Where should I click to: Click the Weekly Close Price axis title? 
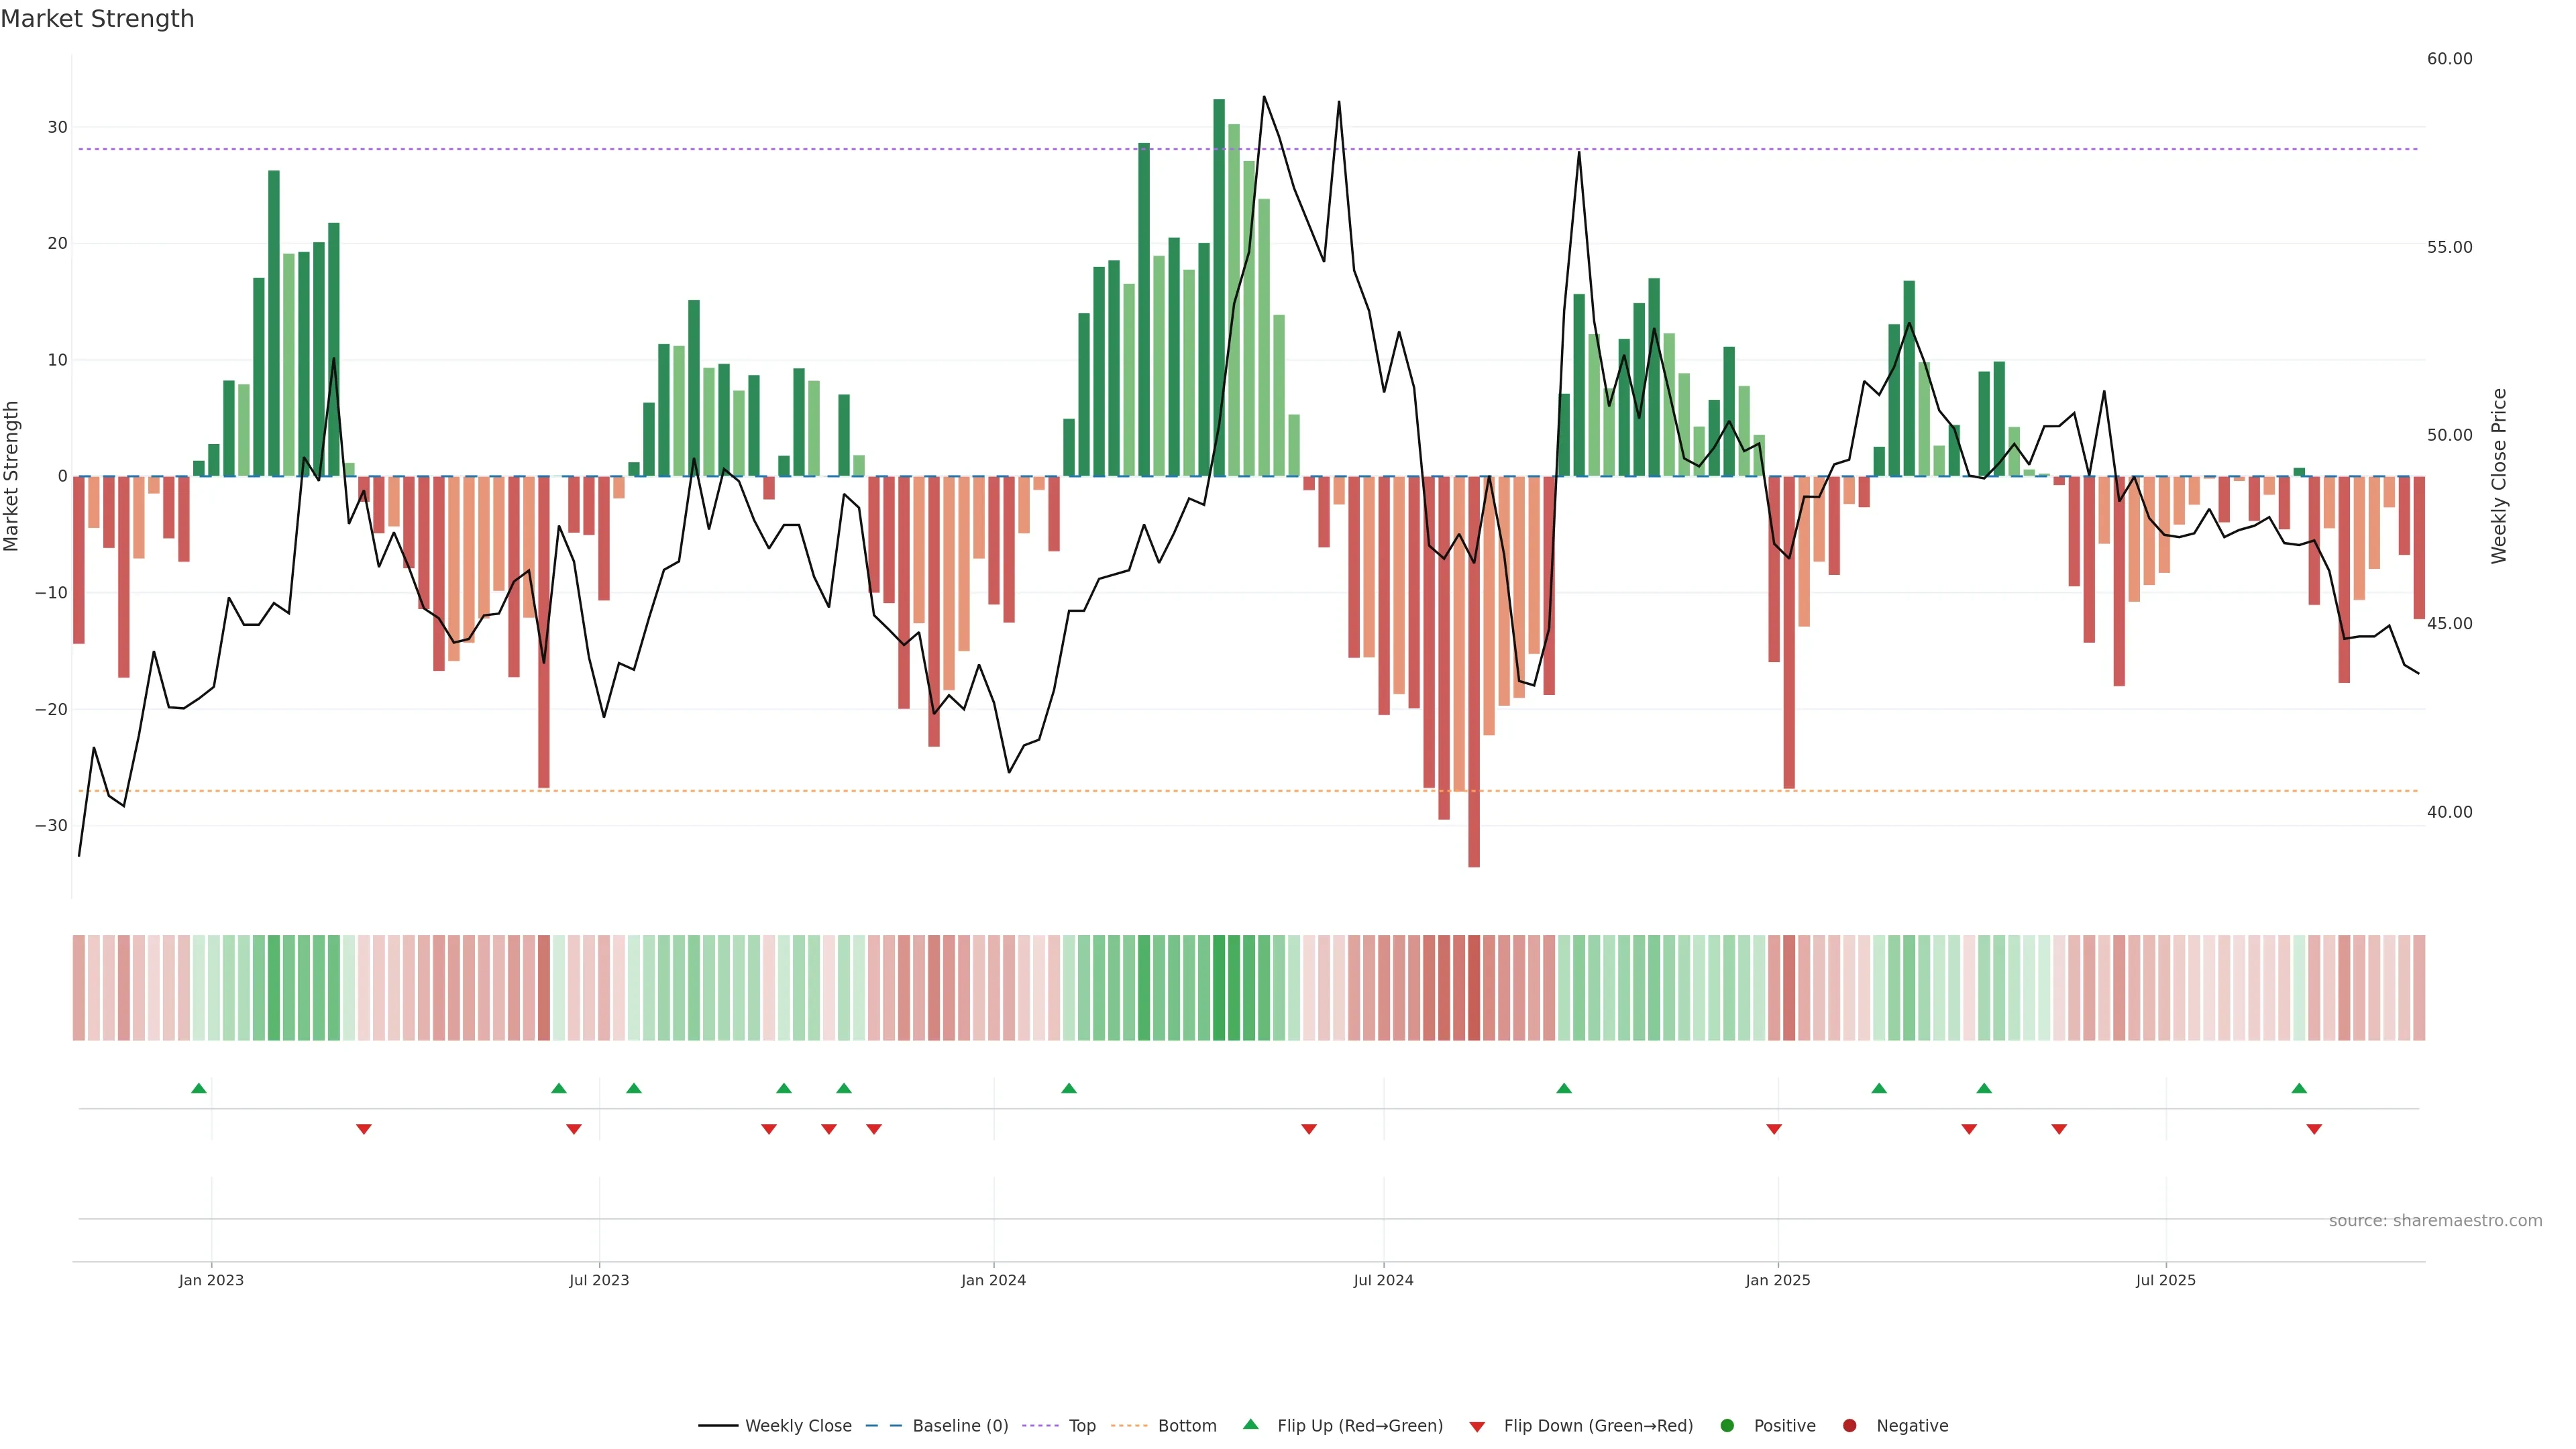click(x=2499, y=476)
